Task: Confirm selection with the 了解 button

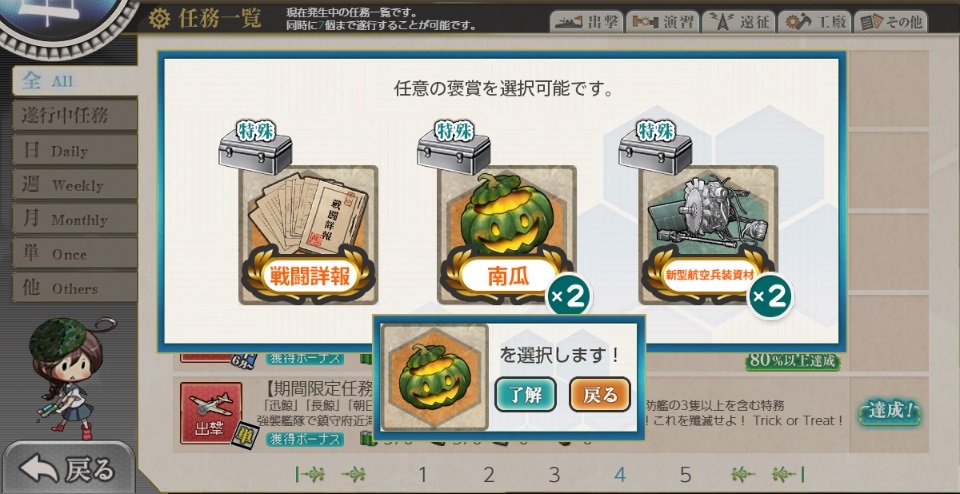Action: coord(525,395)
